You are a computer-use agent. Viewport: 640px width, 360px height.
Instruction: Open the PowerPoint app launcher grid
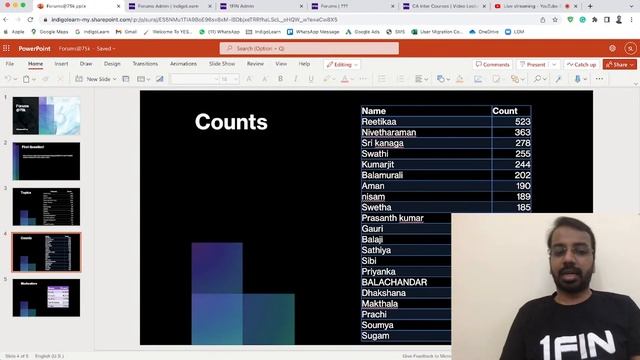click(7, 48)
